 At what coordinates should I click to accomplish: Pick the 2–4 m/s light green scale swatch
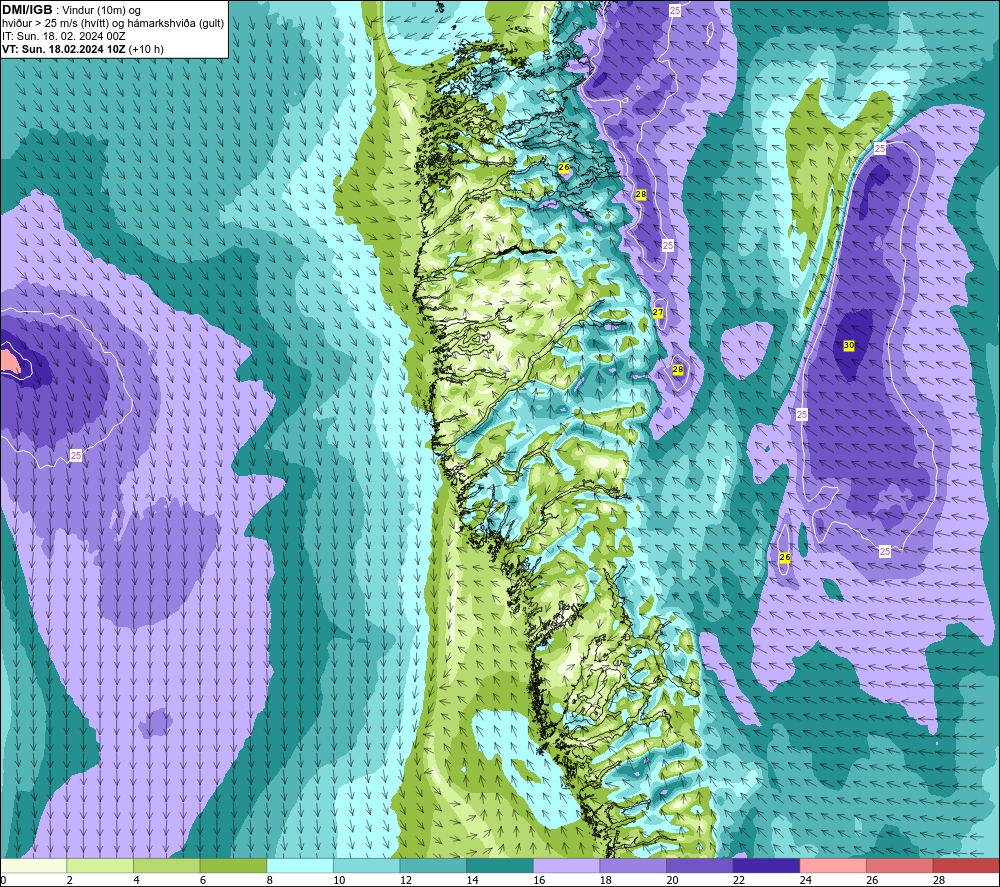100,866
